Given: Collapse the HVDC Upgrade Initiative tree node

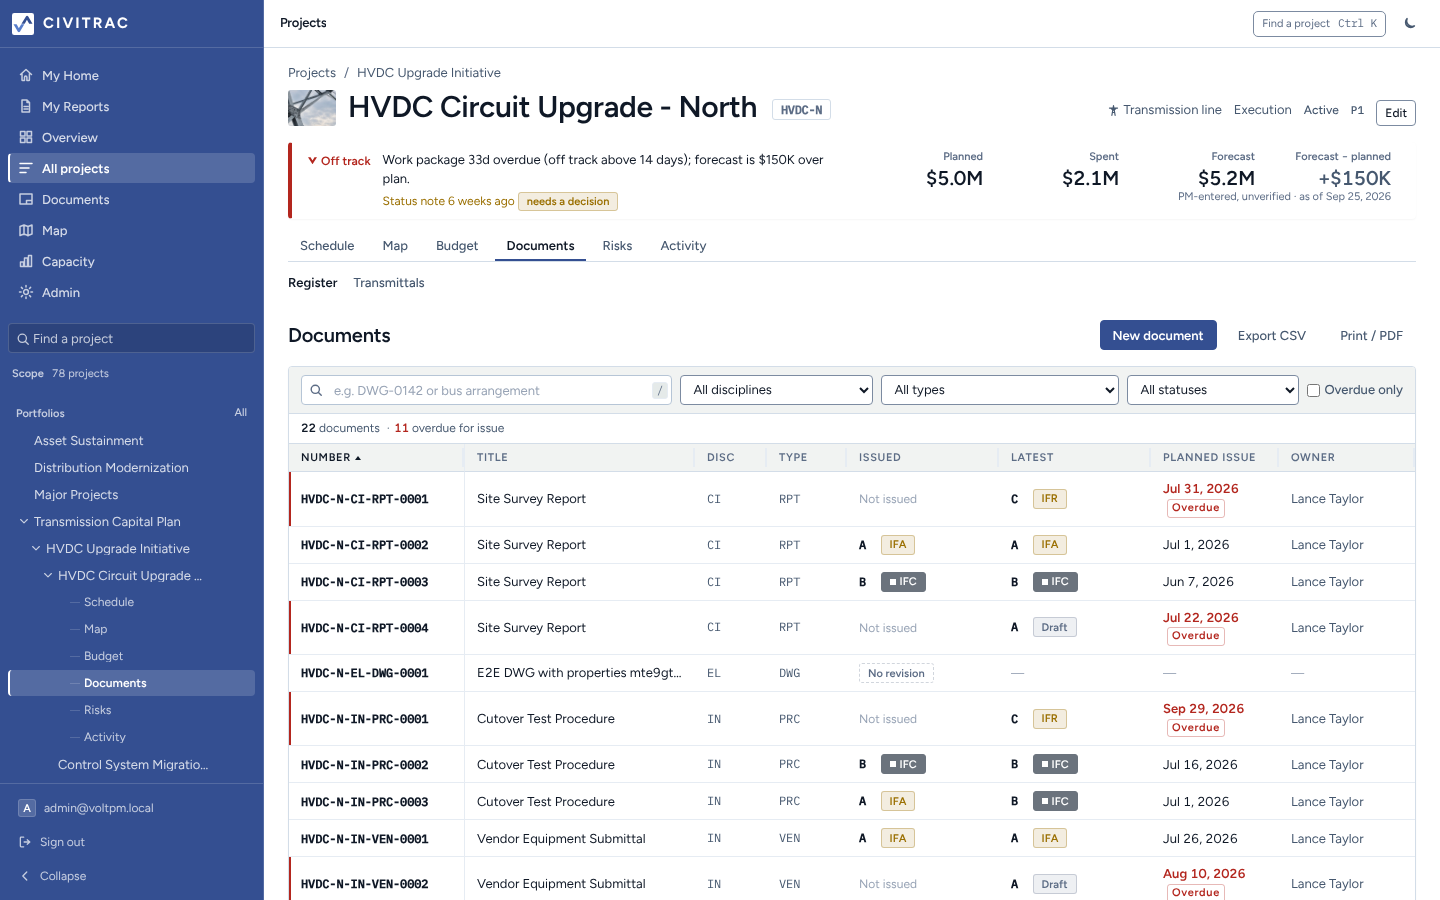Looking at the screenshot, I should click(36, 548).
